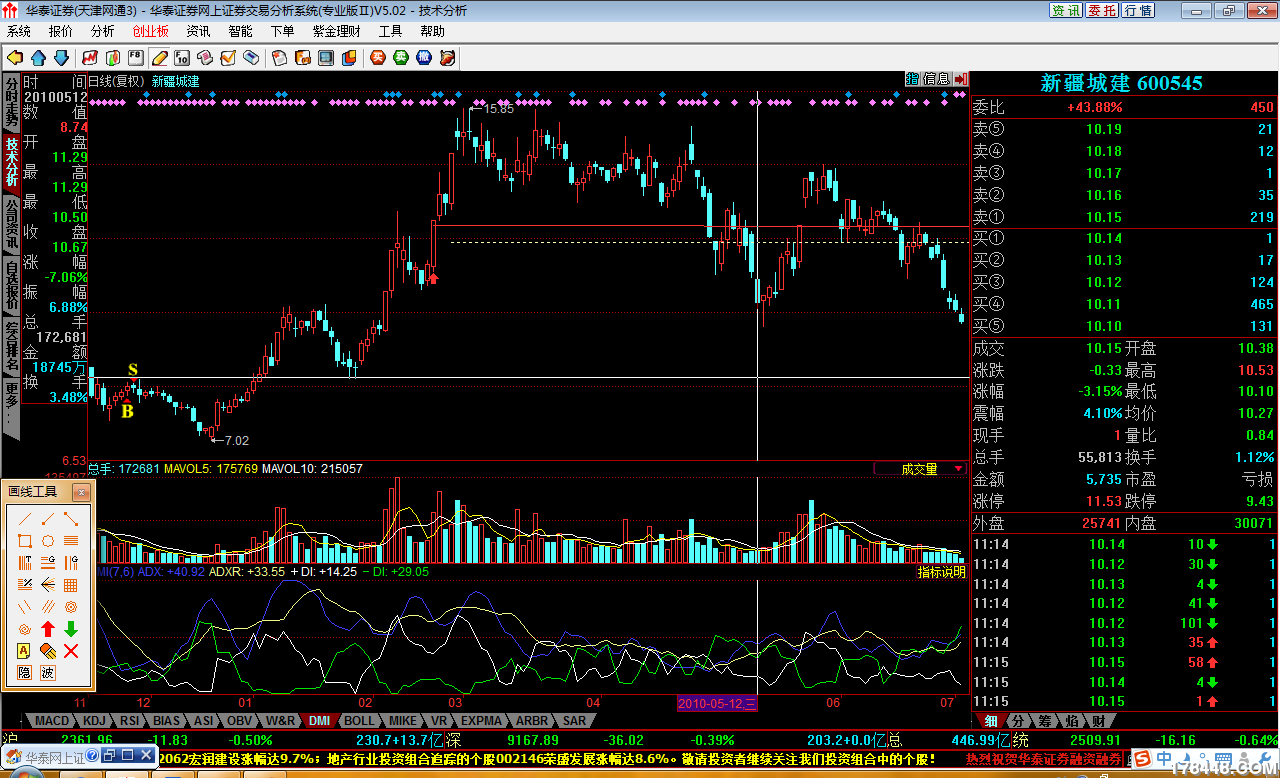Click the 信息 button above the chart

936,78
